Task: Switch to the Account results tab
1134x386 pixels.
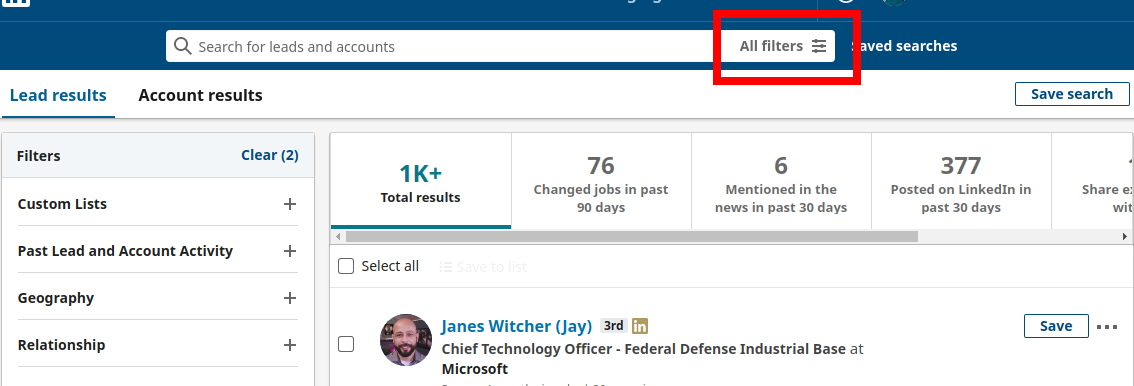Action: [x=200, y=95]
